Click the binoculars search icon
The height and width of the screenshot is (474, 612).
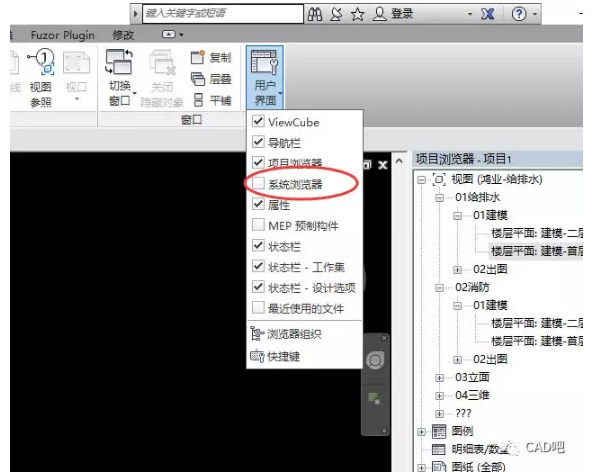click(x=317, y=14)
